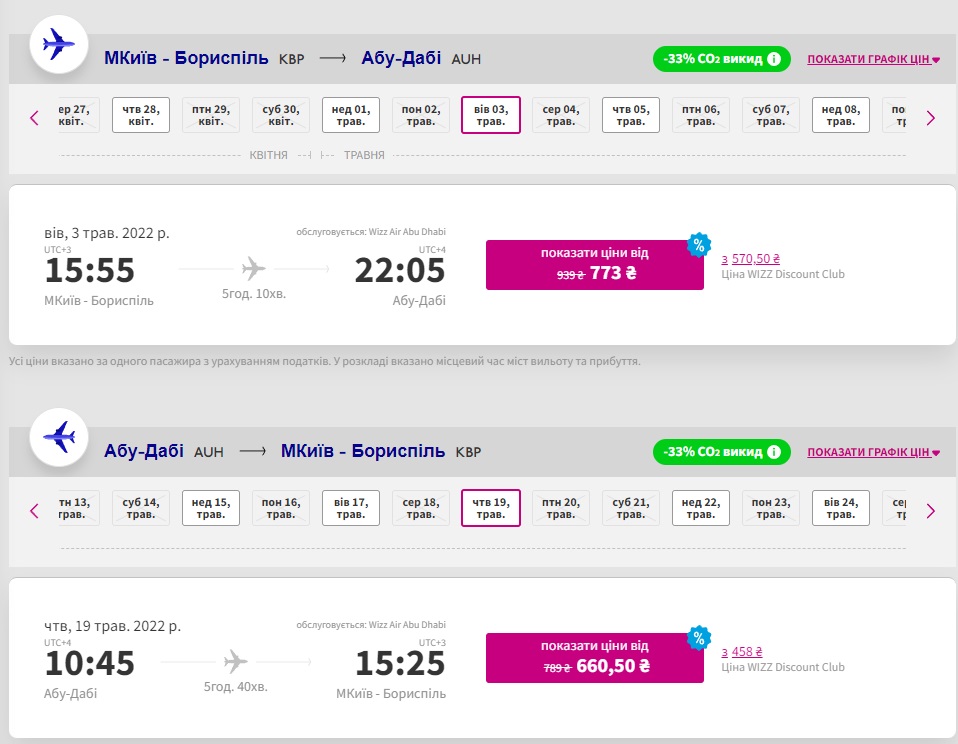Click discount percent badge on 773 ₴ price
Screen dimensions: 958x744
tap(699, 244)
